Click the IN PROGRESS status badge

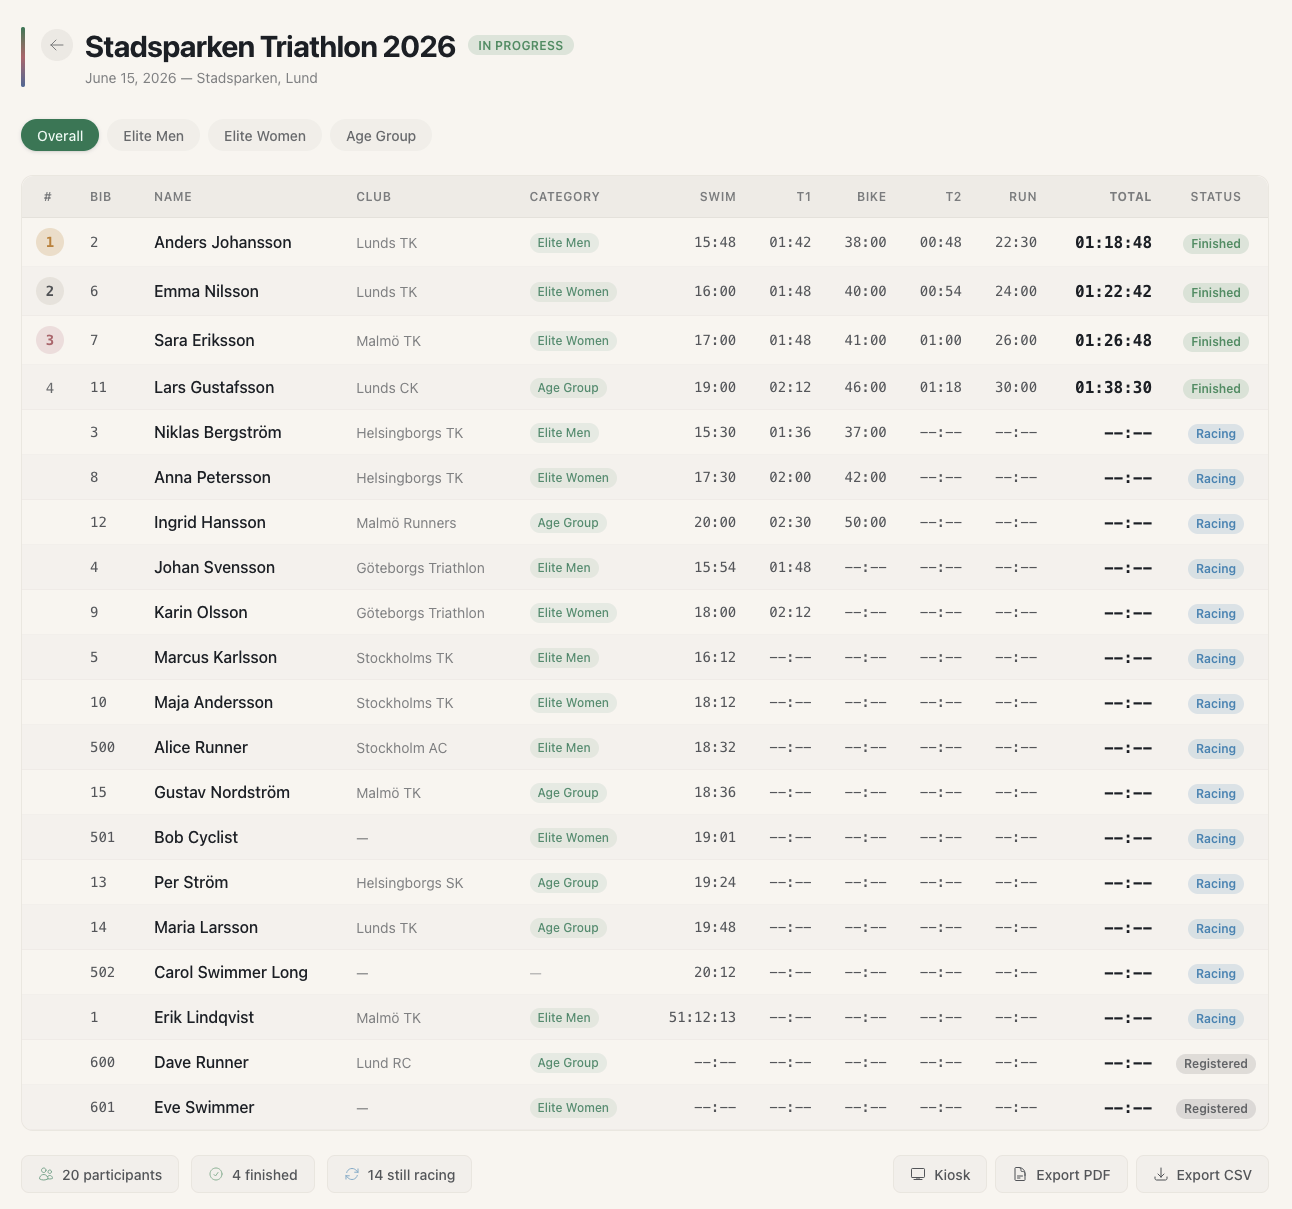pyautogui.click(x=521, y=46)
